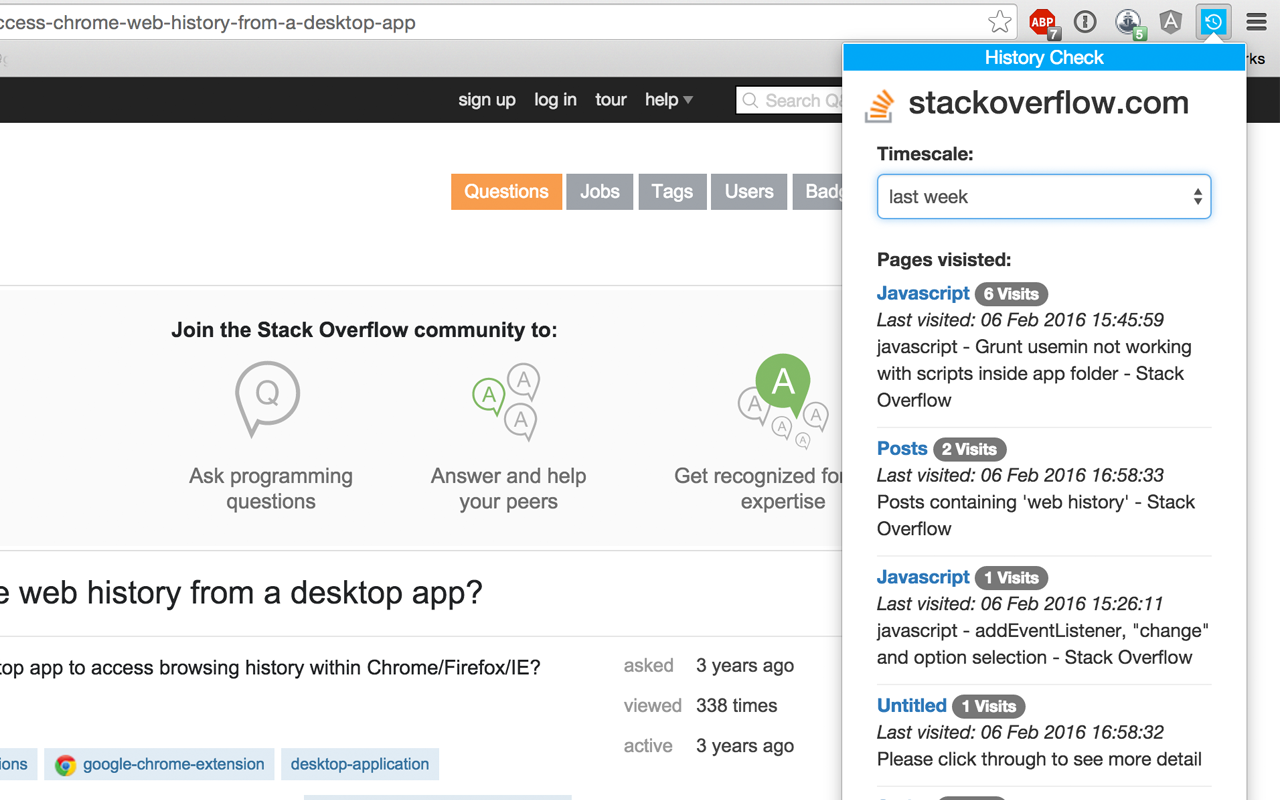Click the 'stackoverflow.com' heading in the popup
Viewport: 1280px width, 800px height.
1048,103
